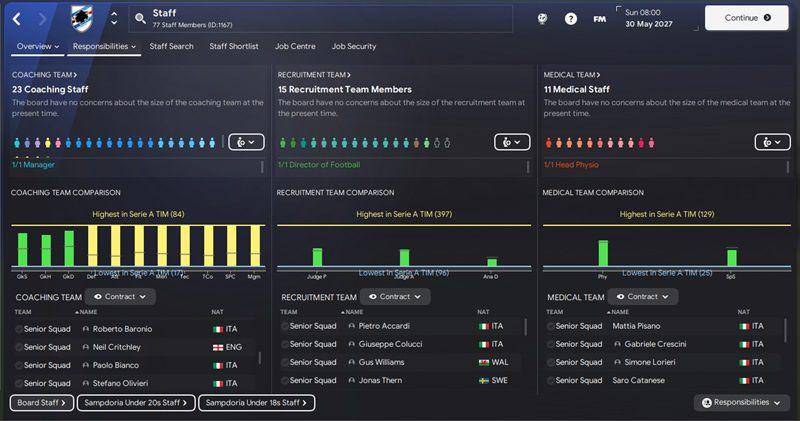Select Paolo Bianco row checkbox
The height and width of the screenshot is (421, 800).
[19, 365]
